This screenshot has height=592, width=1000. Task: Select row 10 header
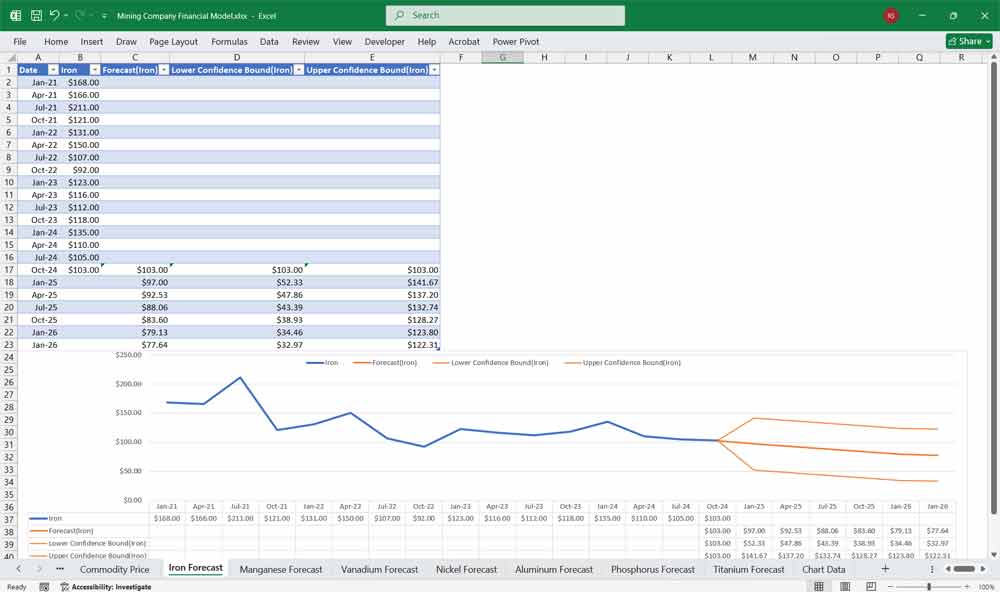(x=8, y=182)
